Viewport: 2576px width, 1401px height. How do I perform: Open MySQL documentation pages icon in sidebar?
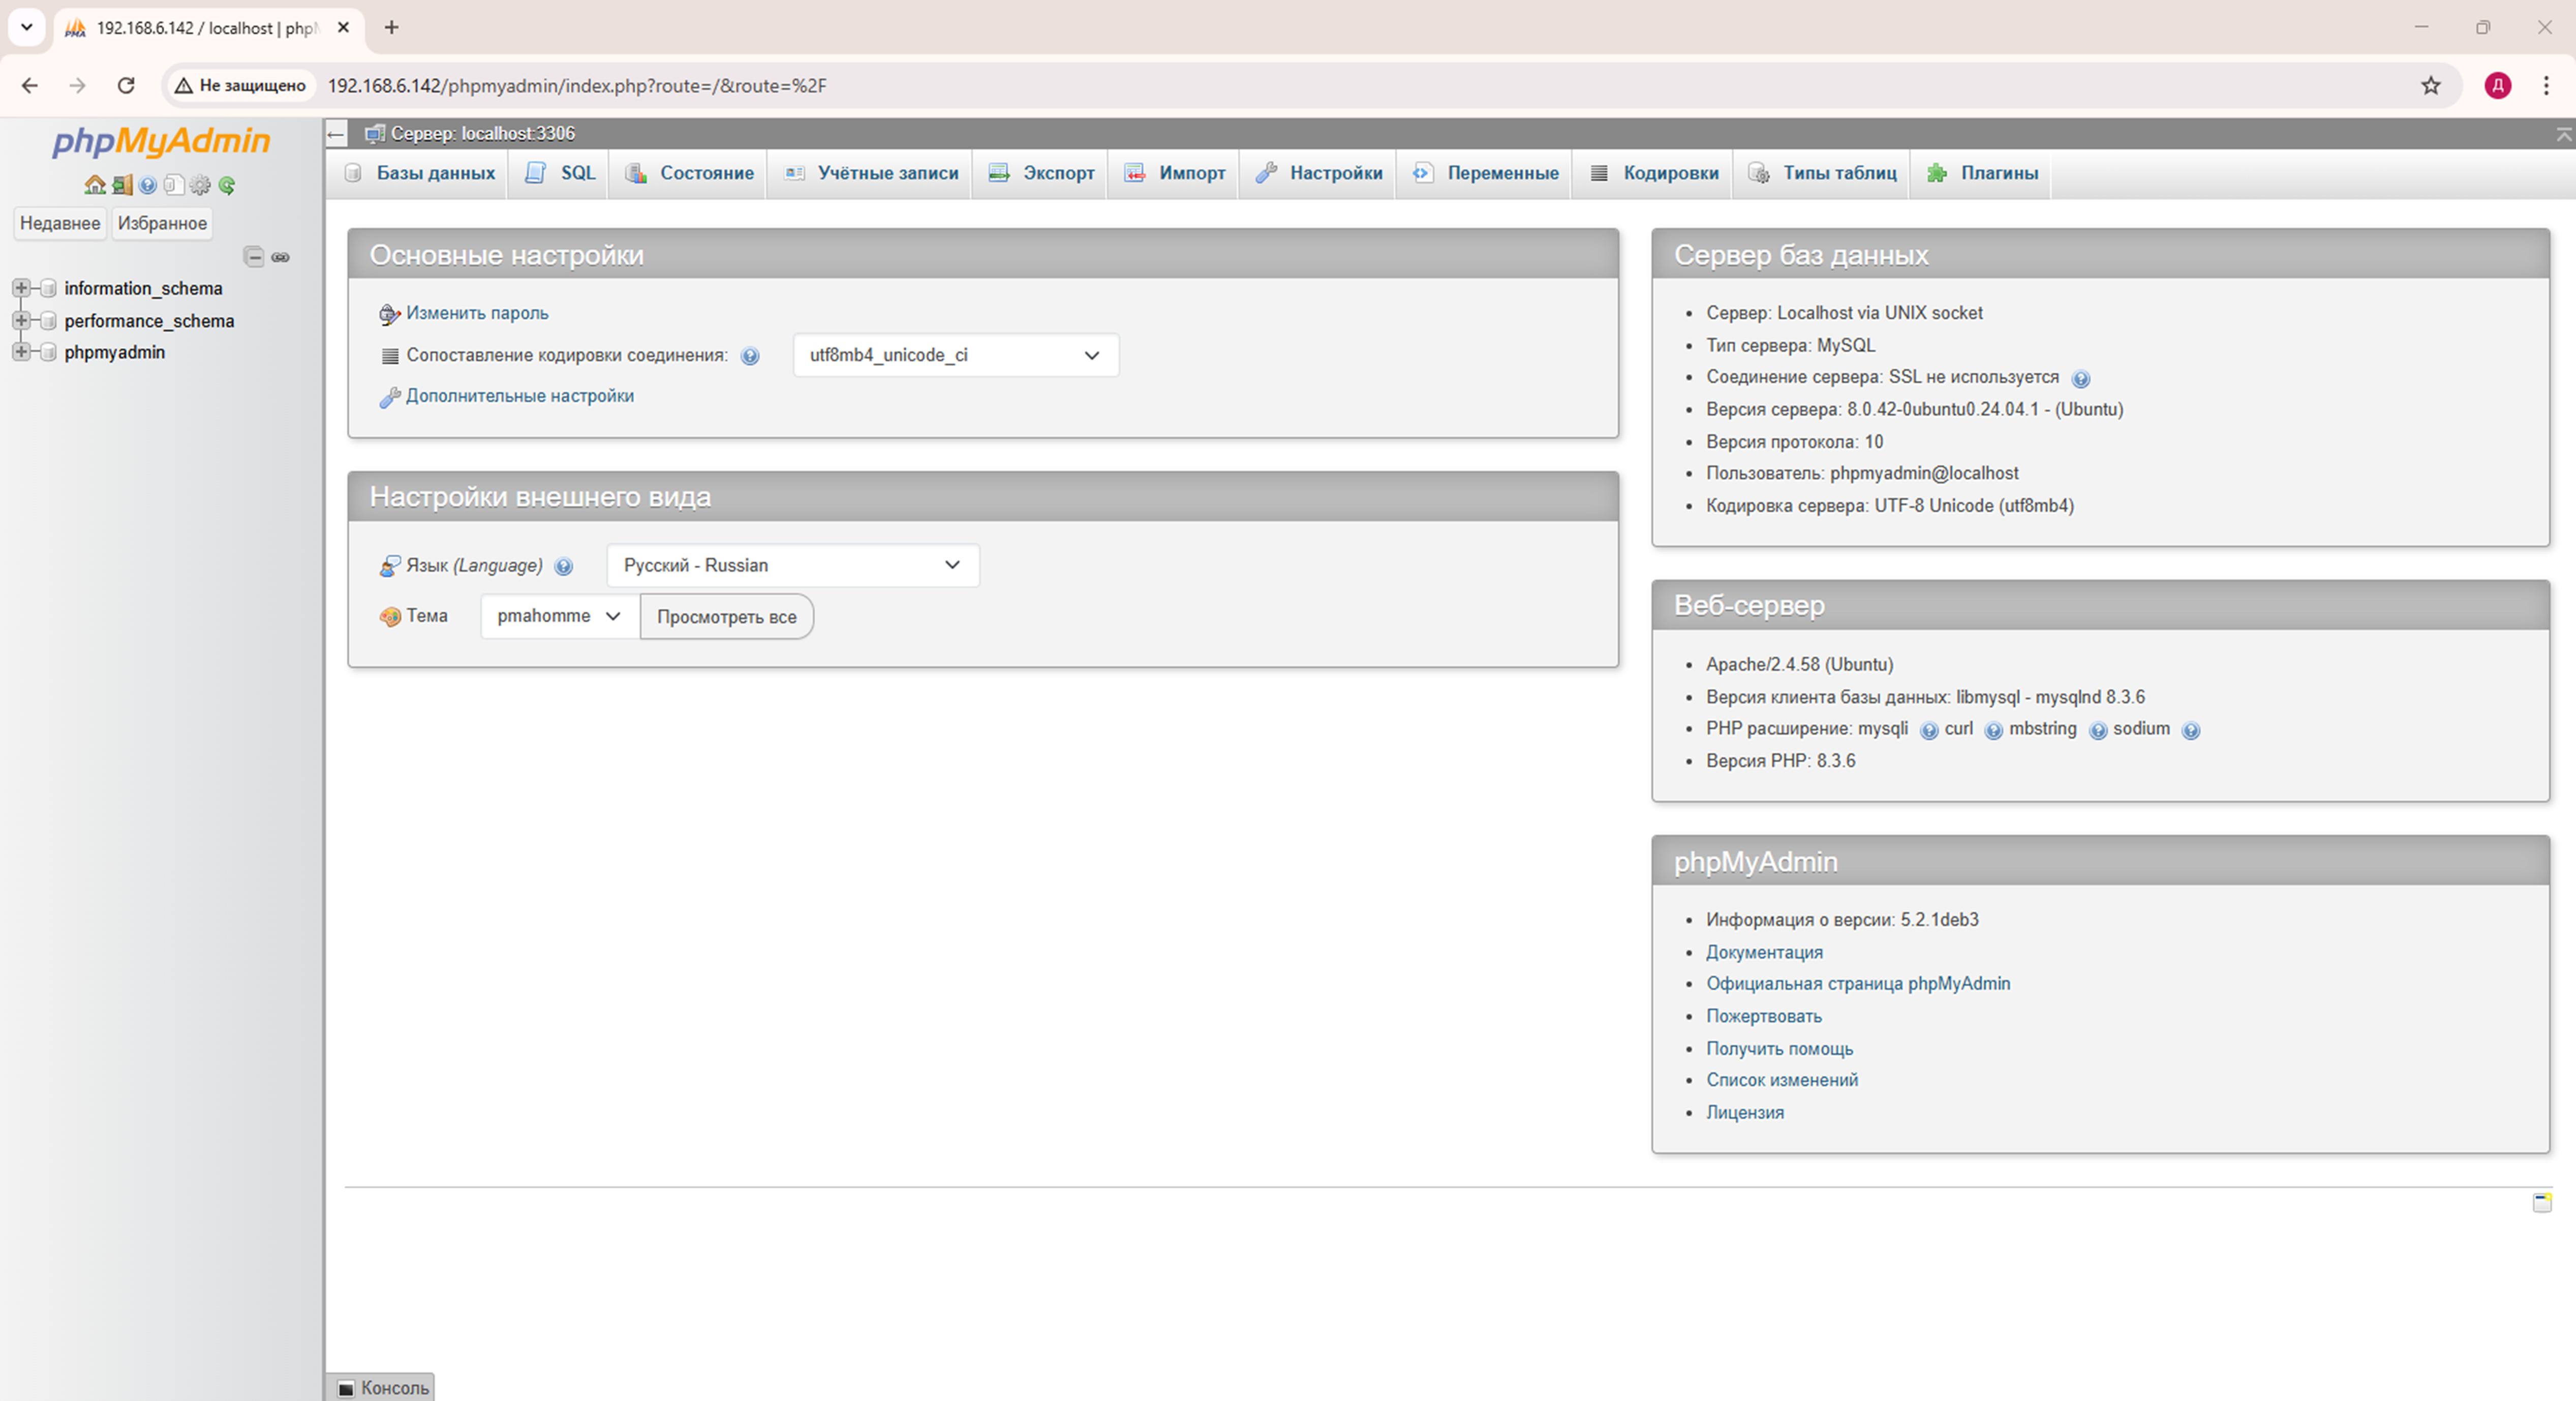coord(174,185)
